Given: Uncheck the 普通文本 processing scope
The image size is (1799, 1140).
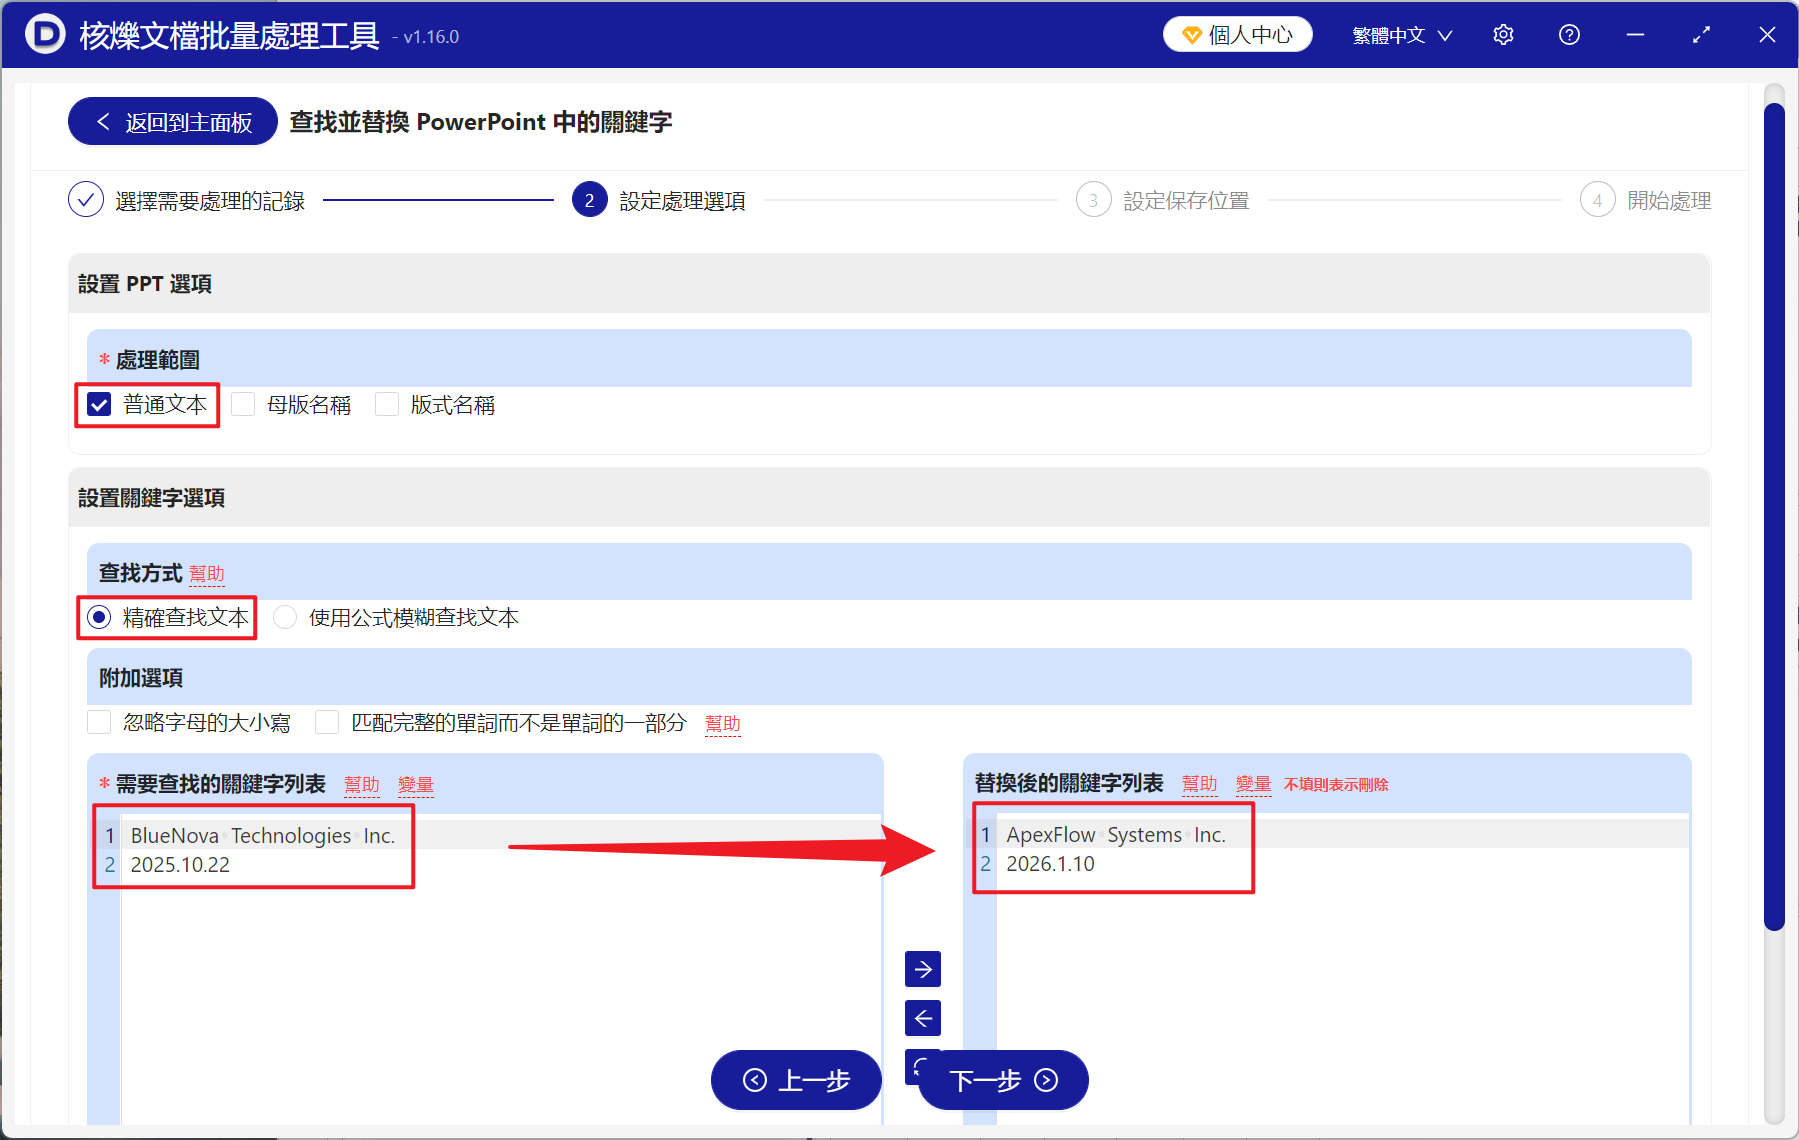Looking at the screenshot, I should (x=98, y=404).
